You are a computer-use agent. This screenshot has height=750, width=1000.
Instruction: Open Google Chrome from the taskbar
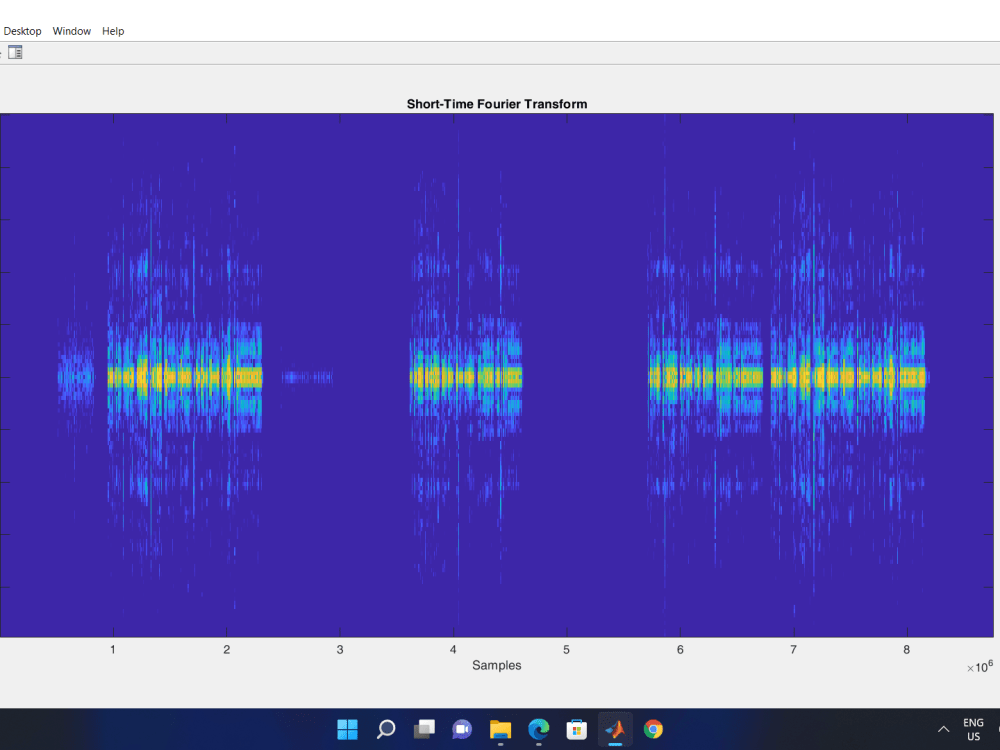click(x=653, y=729)
